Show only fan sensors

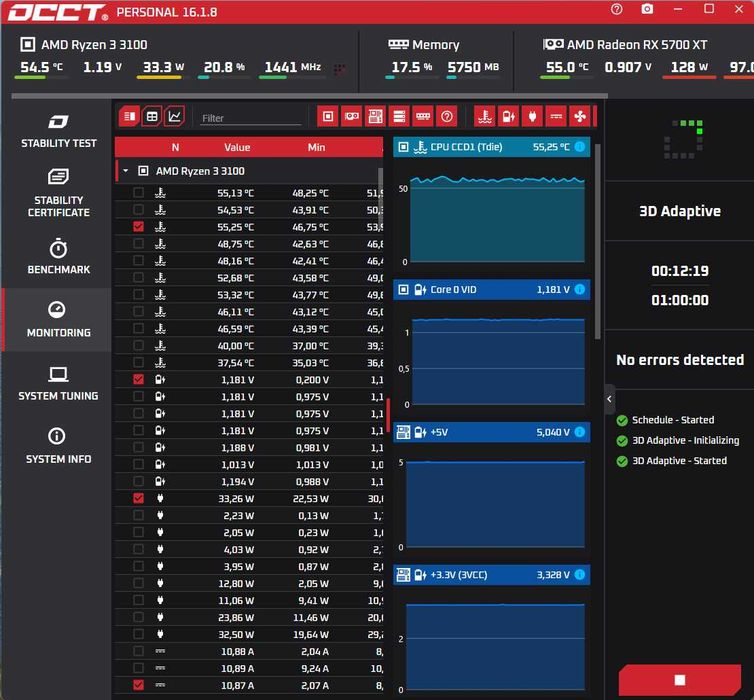click(x=580, y=116)
